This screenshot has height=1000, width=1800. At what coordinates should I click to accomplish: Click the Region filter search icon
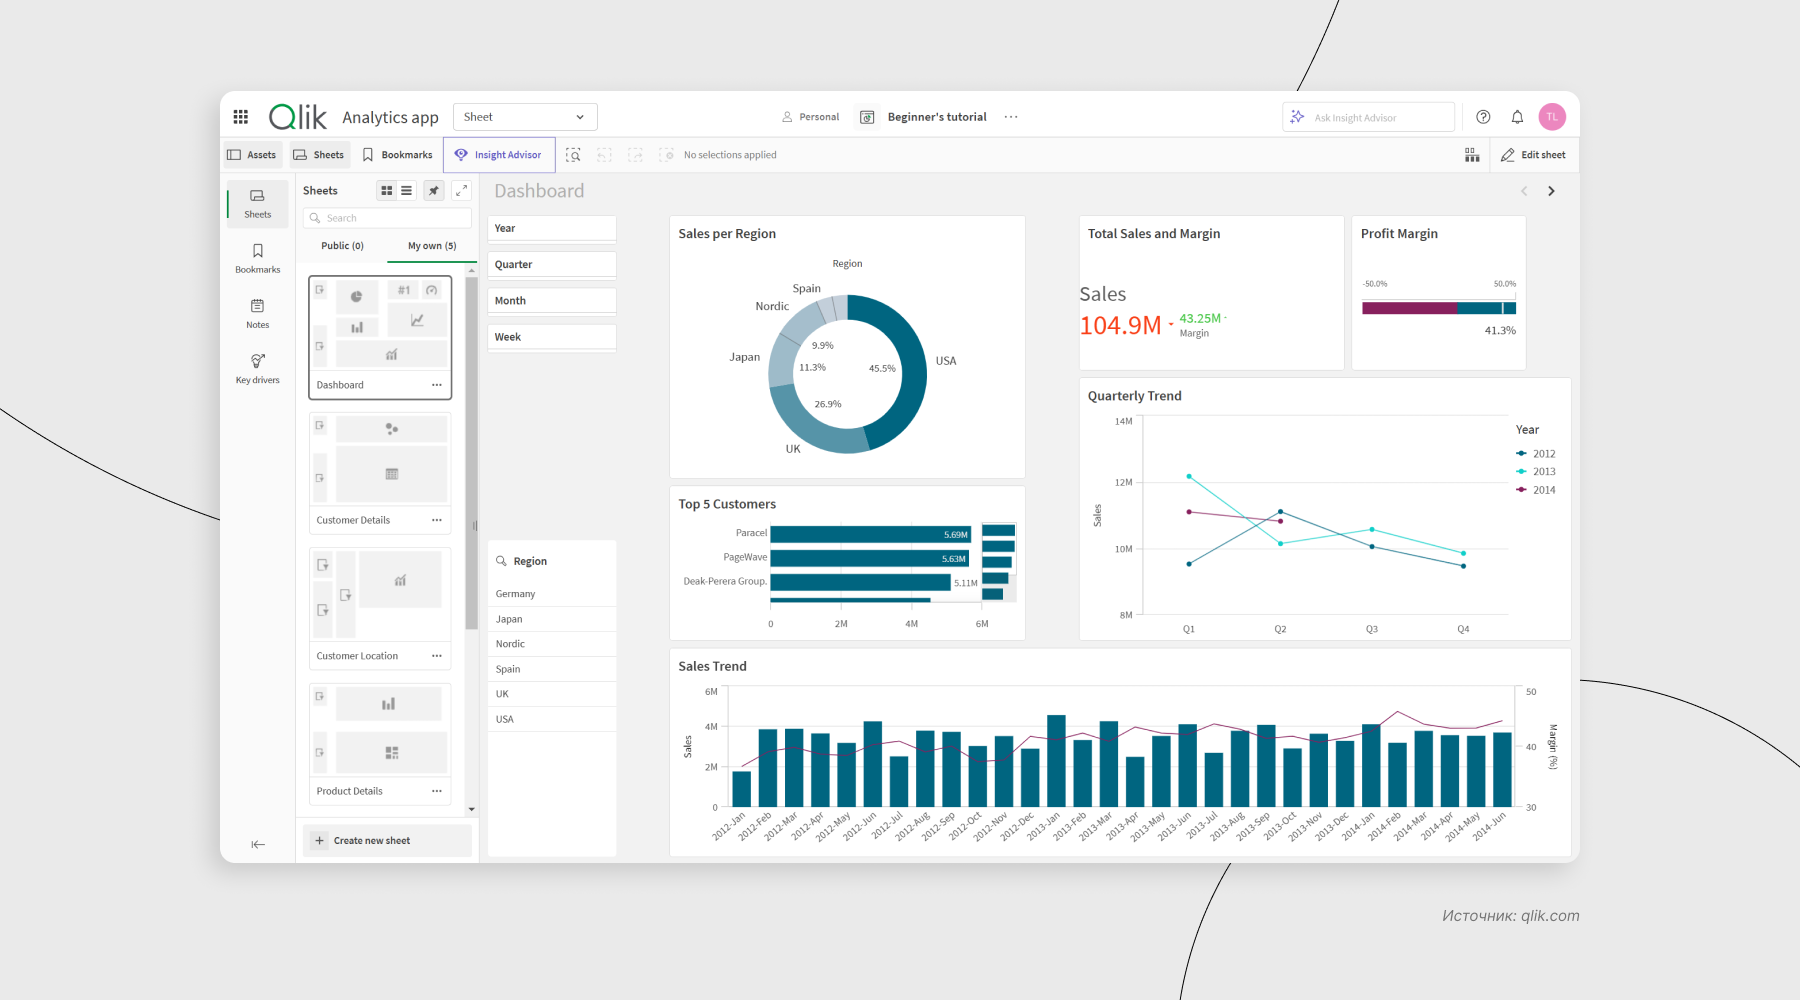point(502,561)
